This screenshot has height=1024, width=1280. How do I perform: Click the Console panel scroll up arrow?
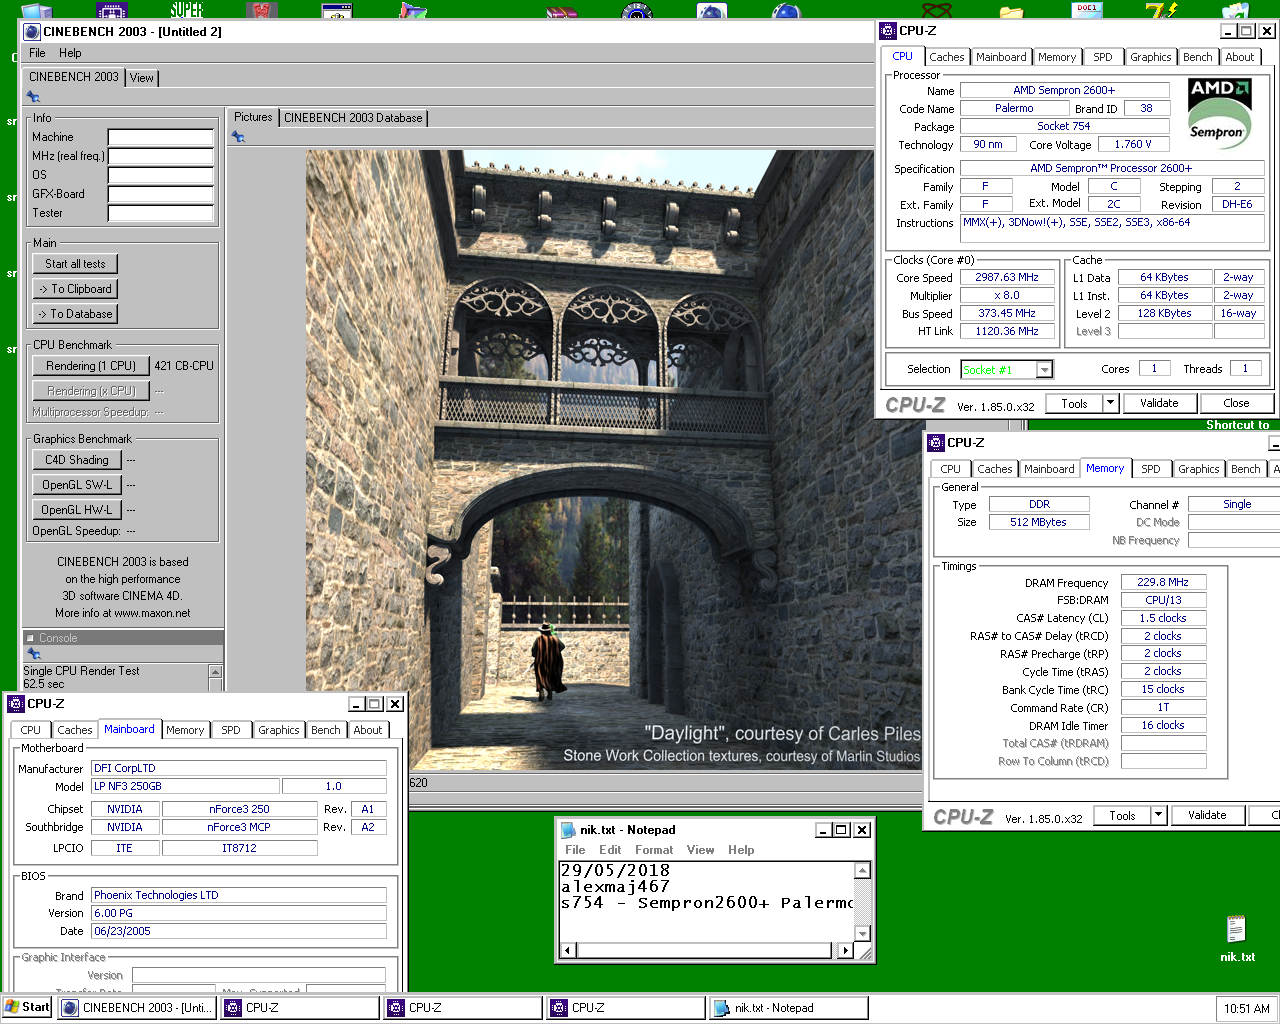[x=215, y=671]
